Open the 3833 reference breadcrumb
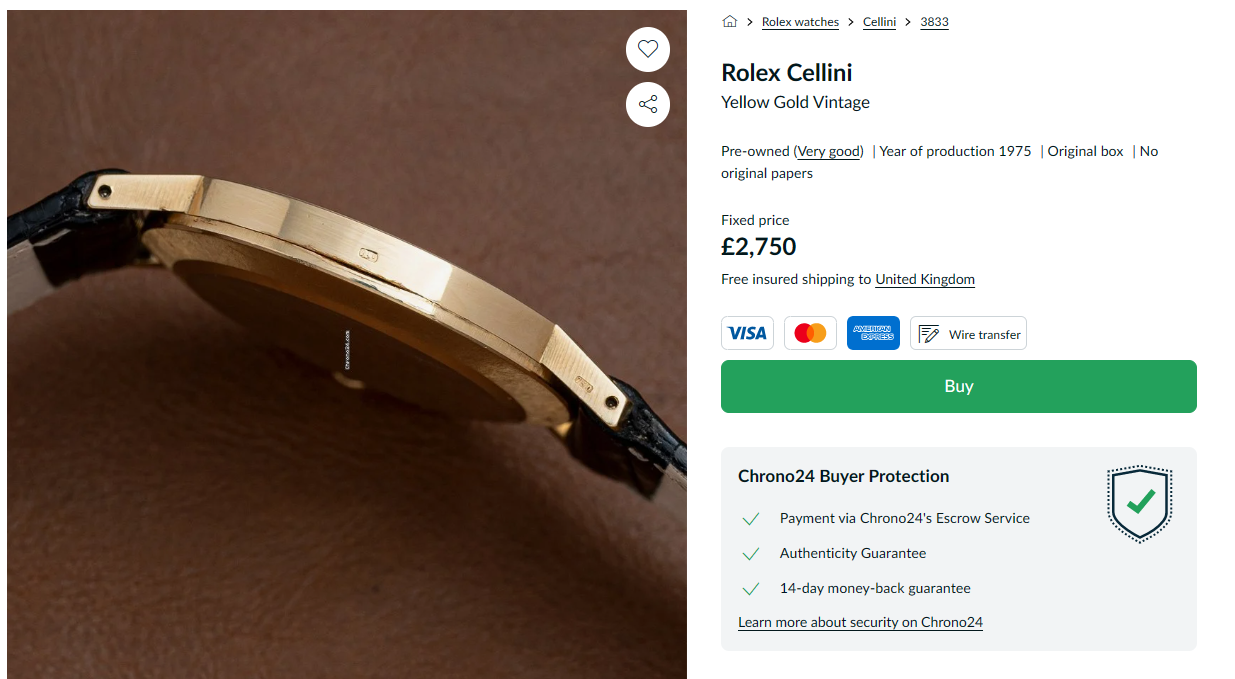 (934, 22)
